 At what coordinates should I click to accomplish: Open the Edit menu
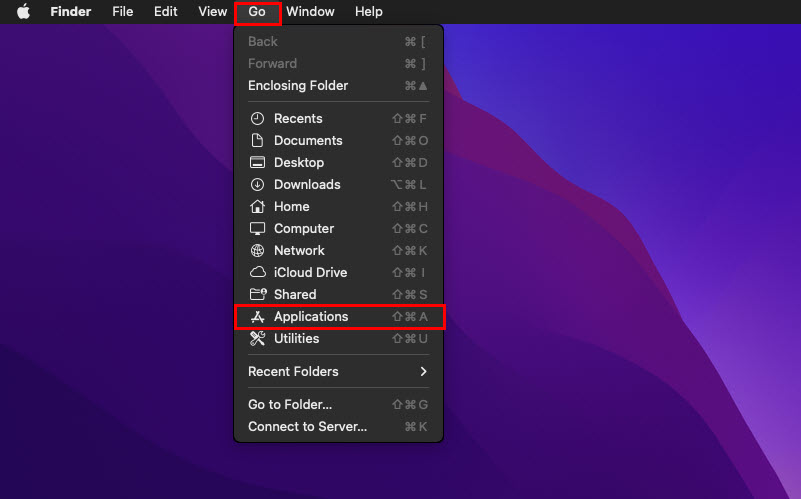point(166,11)
